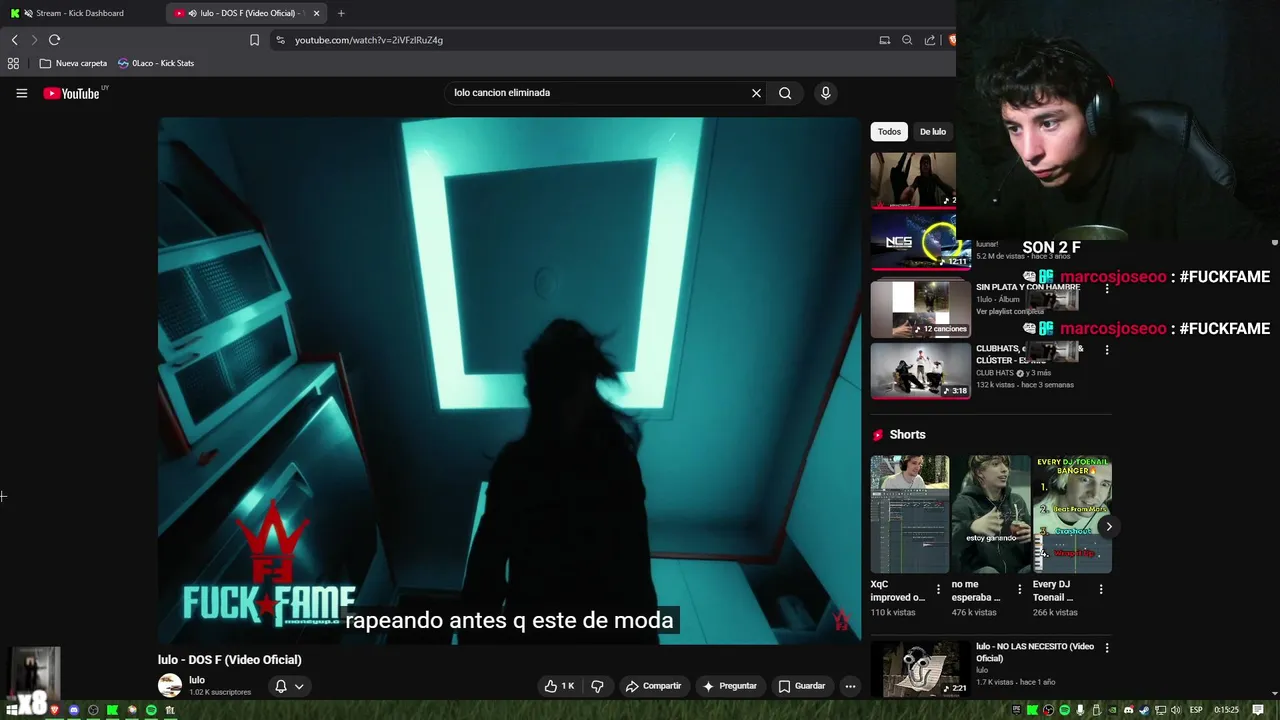
Task: Open options for XqC improved short
Action: (x=938, y=590)
